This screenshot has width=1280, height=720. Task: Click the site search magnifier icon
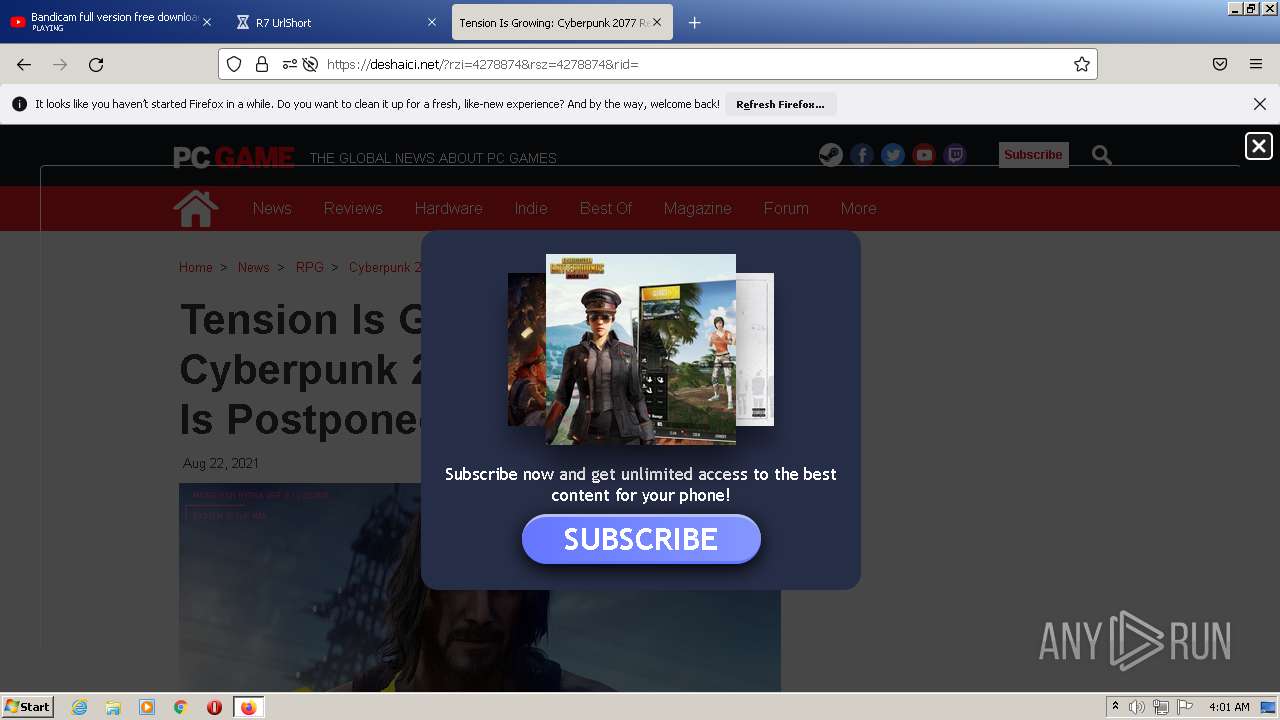1102,155
